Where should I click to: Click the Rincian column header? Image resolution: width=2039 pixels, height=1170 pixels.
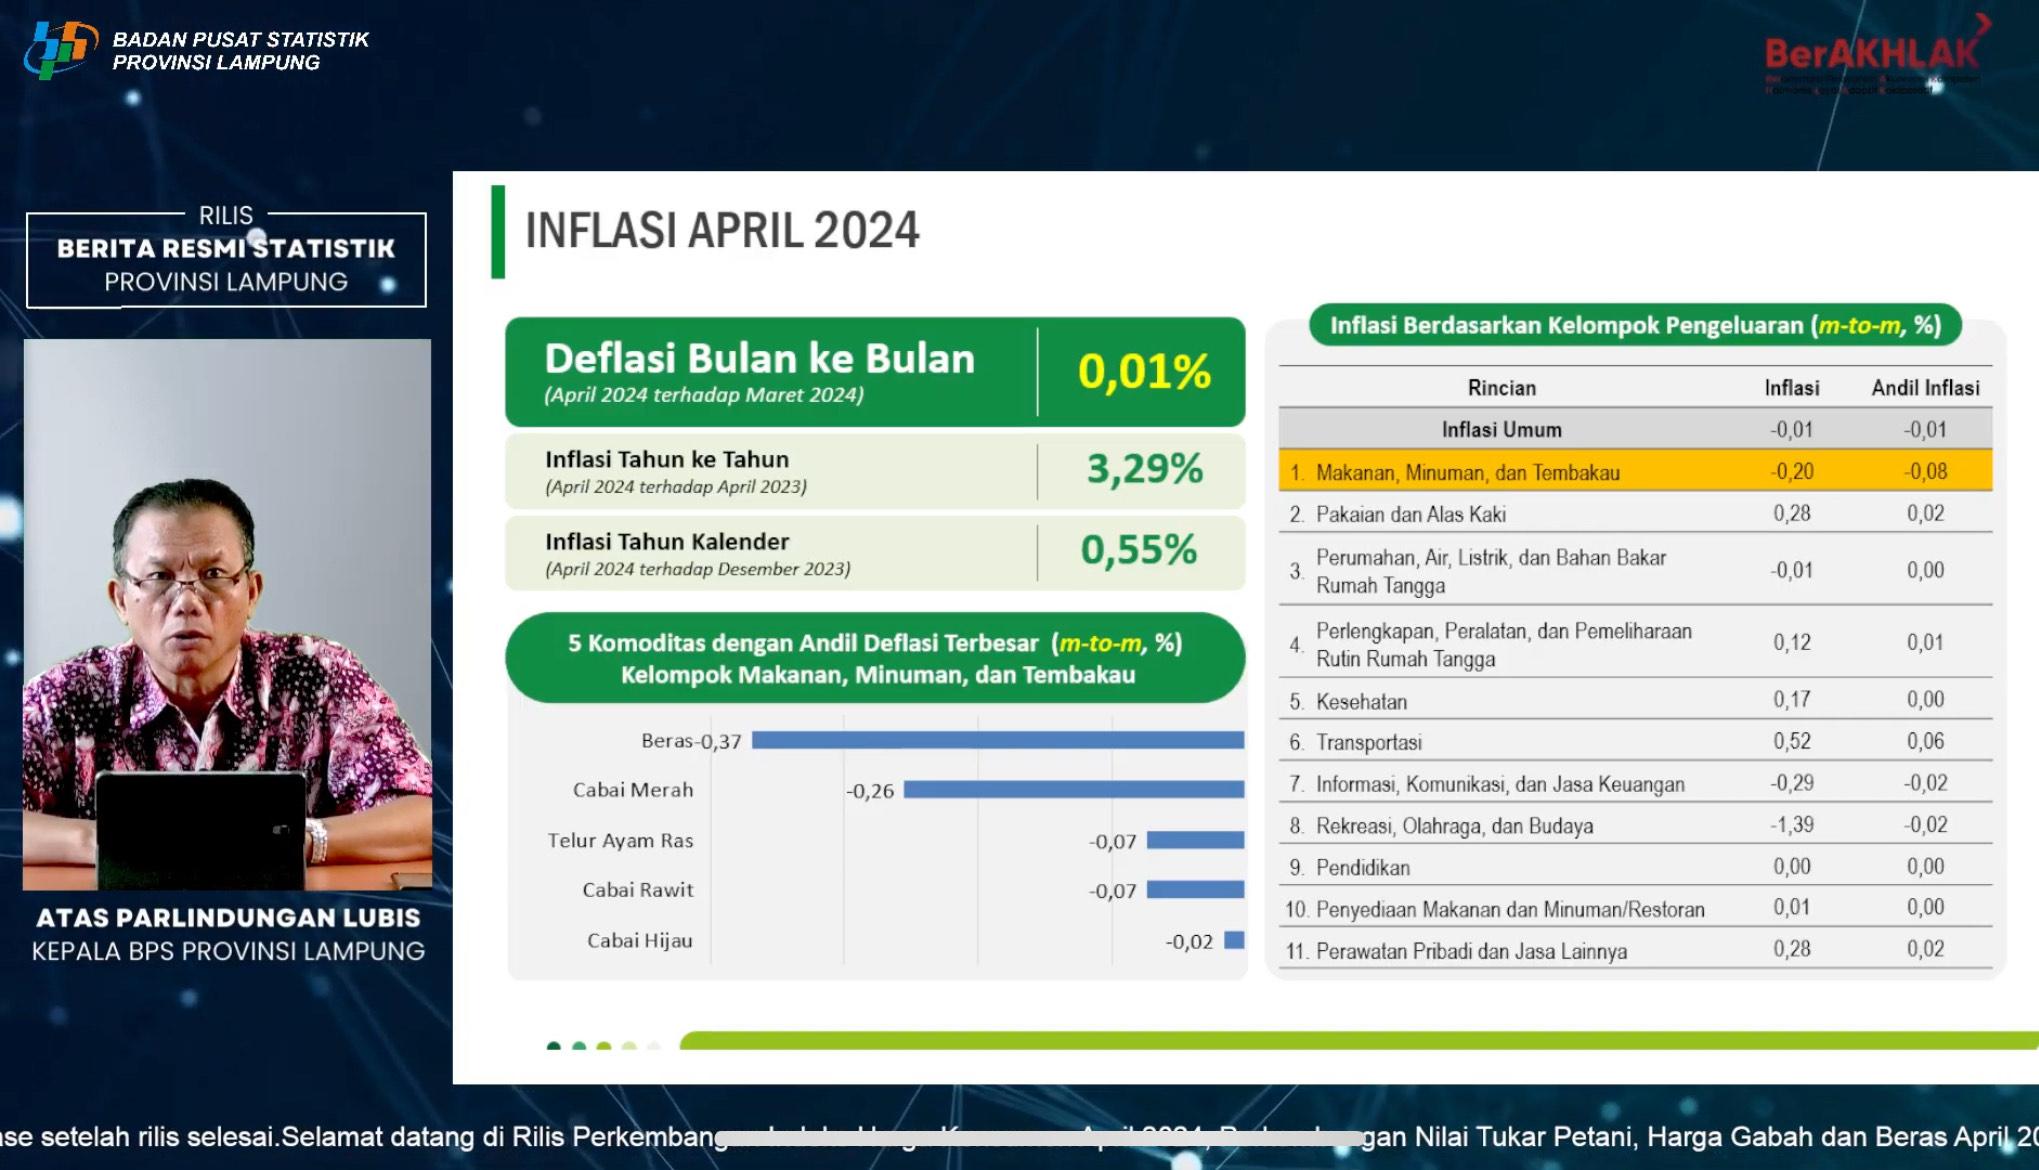[1501, 388]
